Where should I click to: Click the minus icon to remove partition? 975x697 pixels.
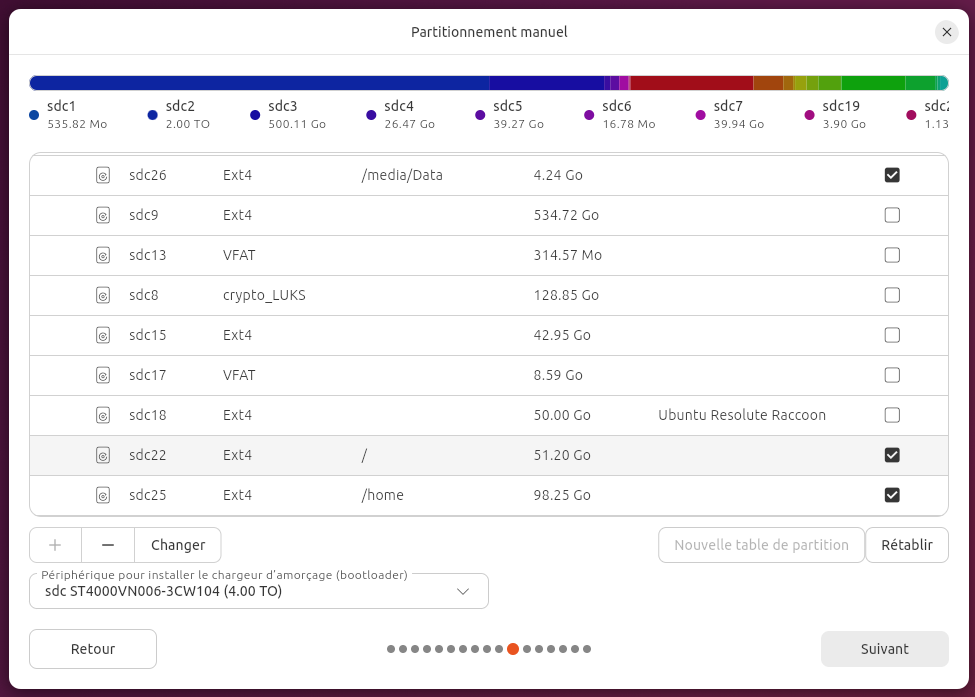coord(108,545)
